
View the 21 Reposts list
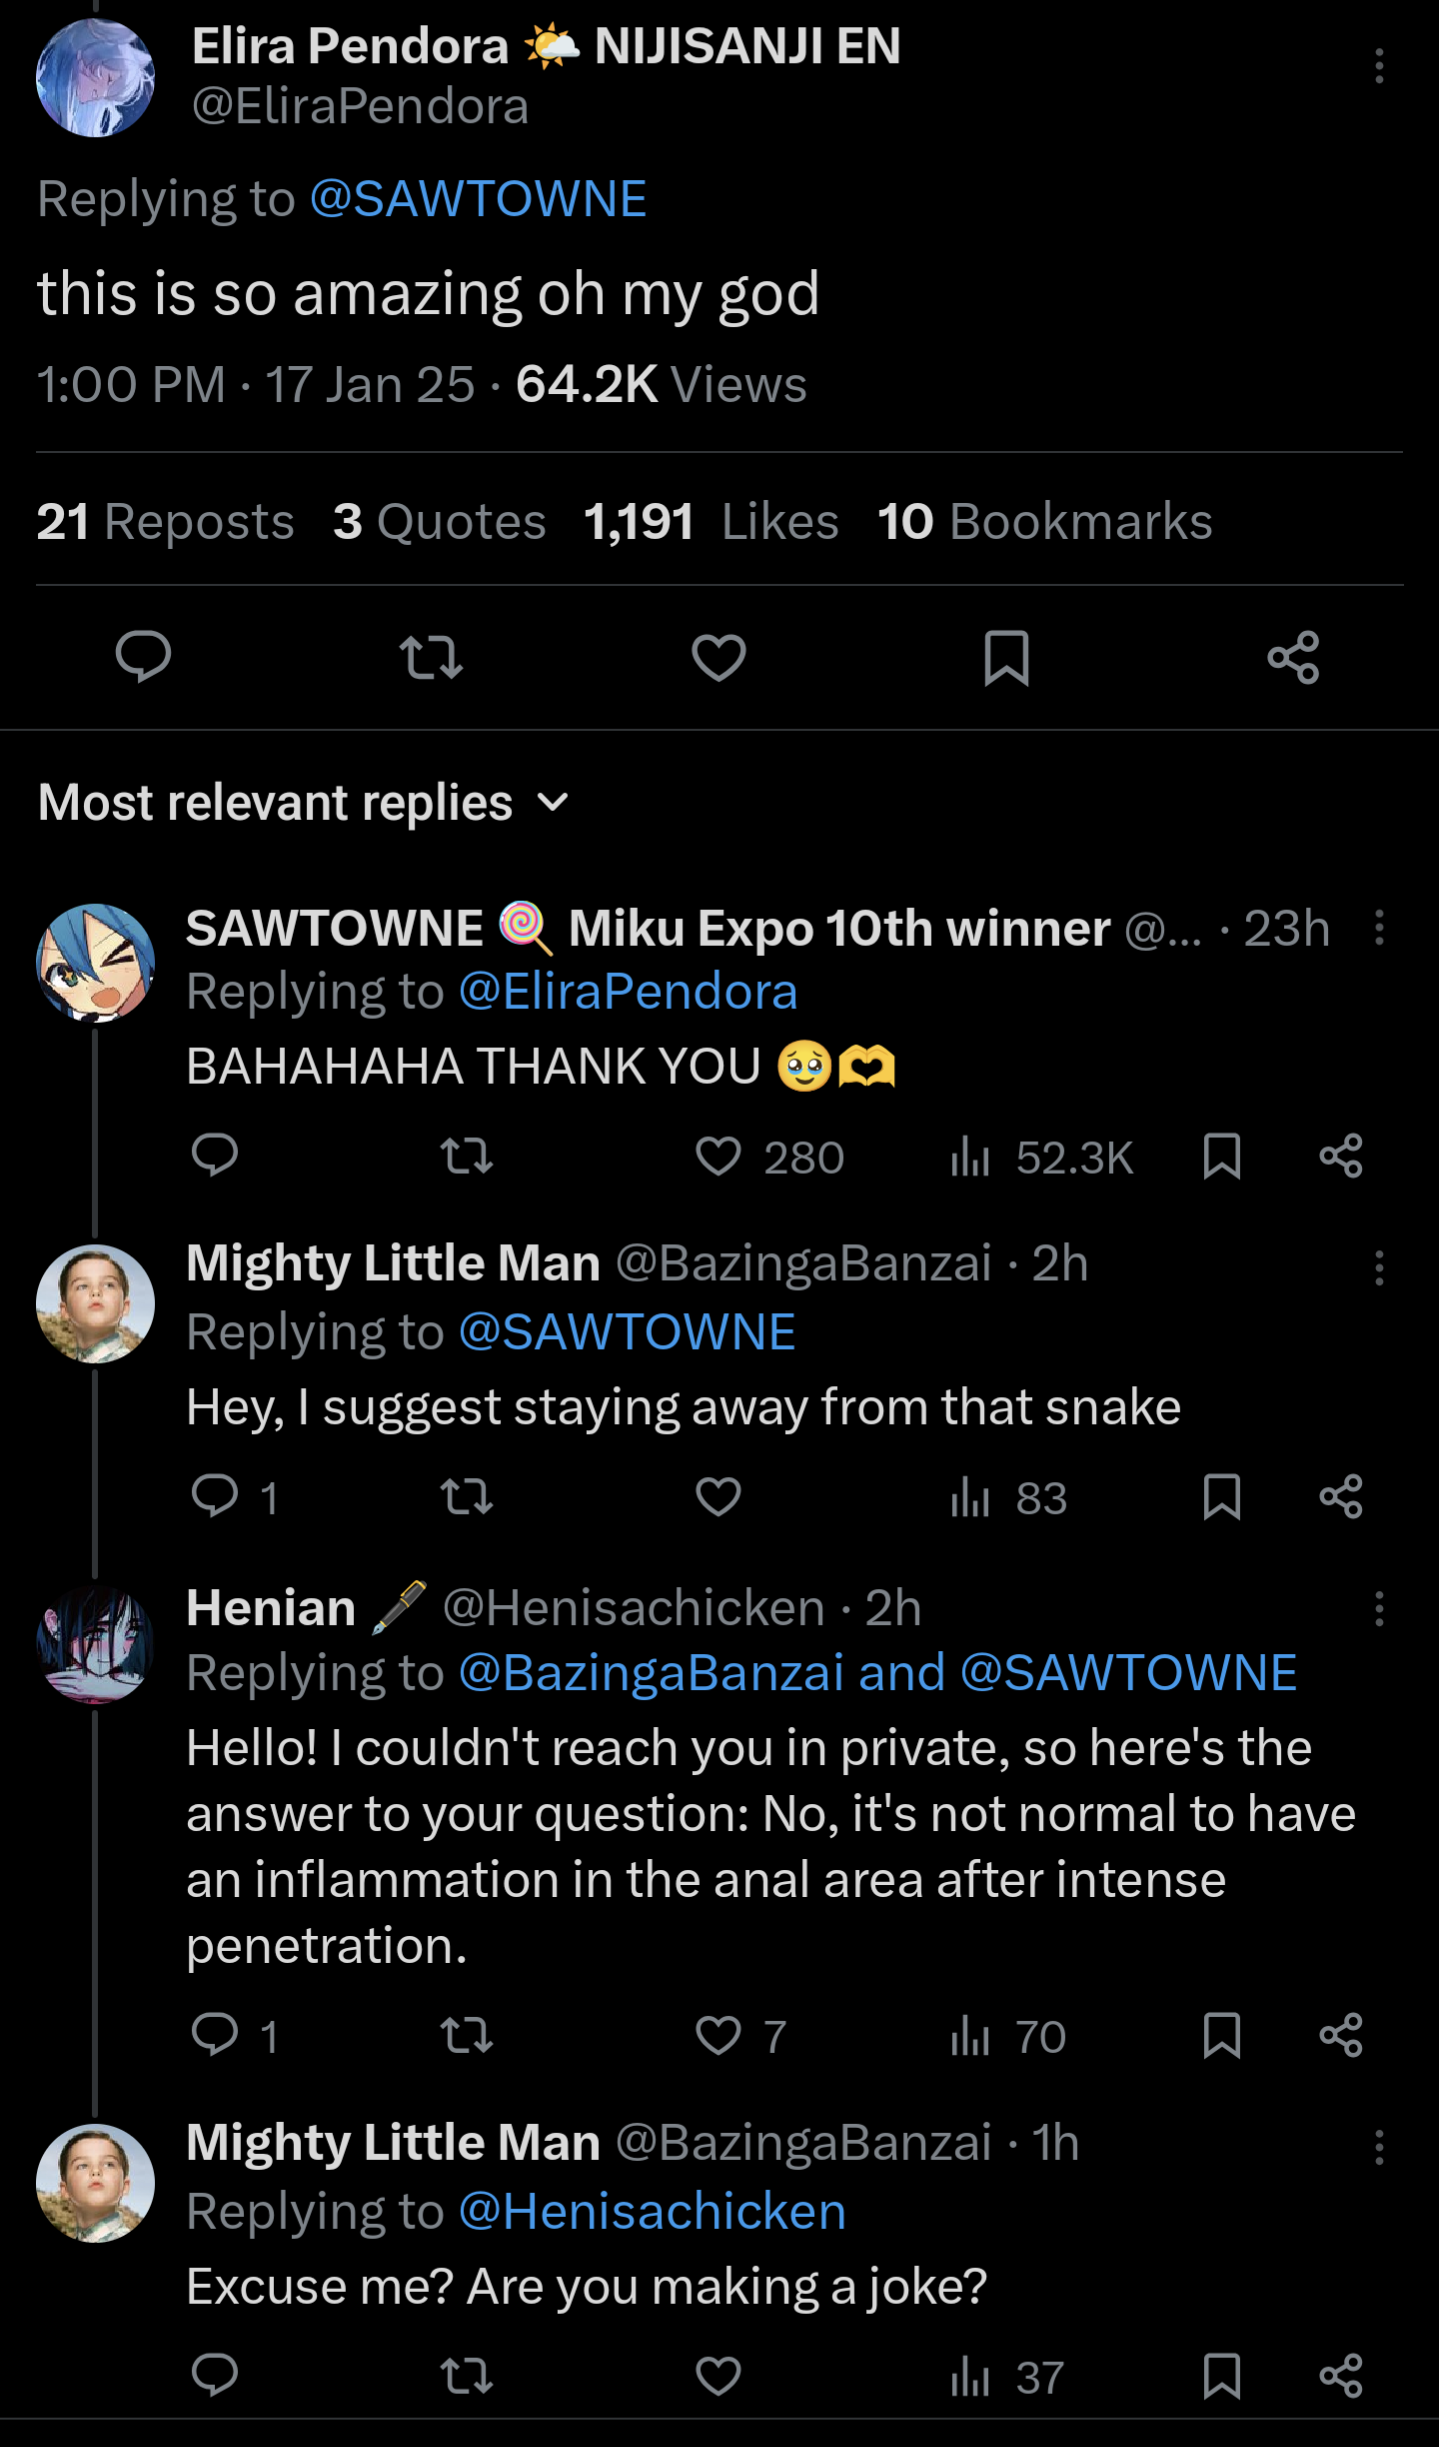[x=165, y=522]
